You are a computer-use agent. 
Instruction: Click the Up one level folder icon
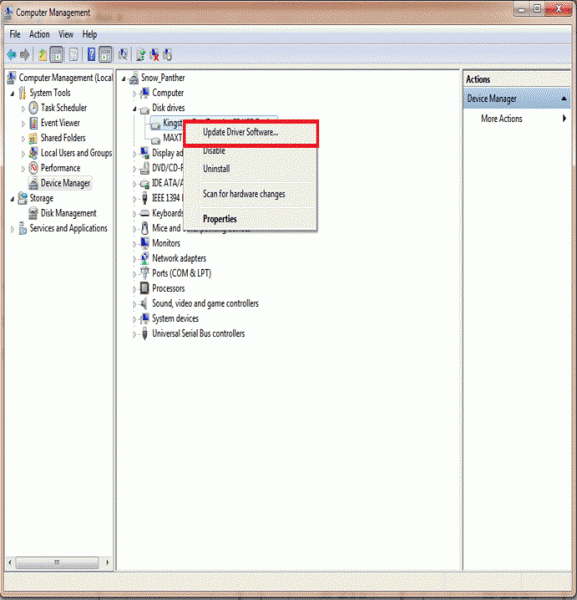point(42,55)
